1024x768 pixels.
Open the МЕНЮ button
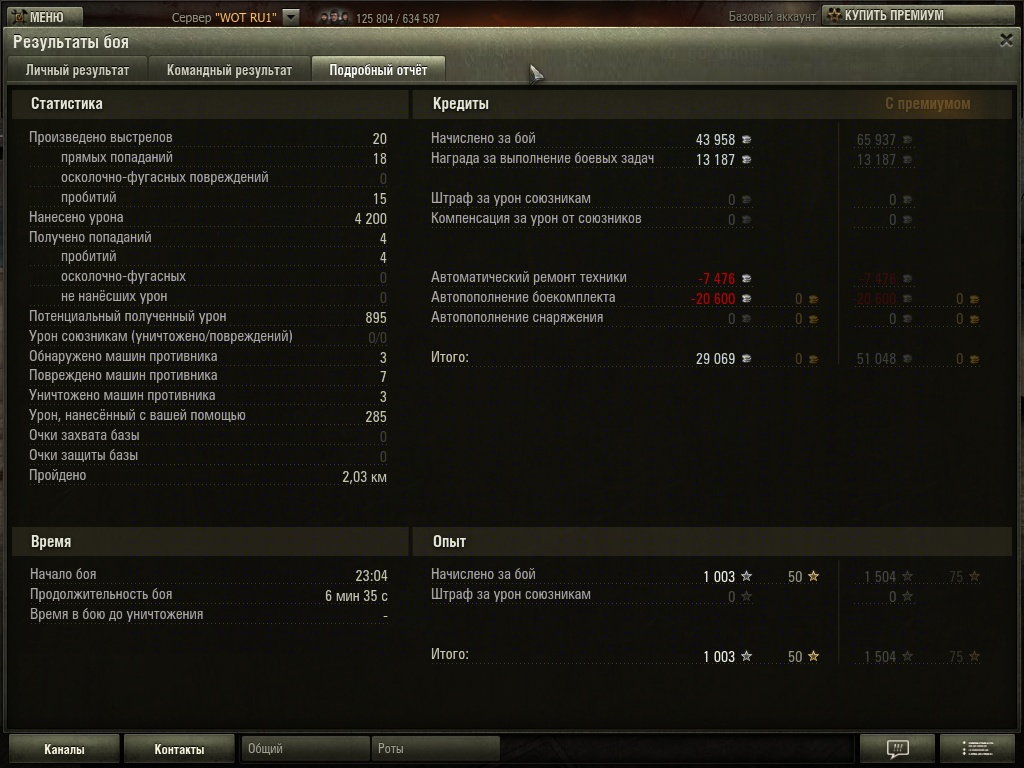(x=44, y=17)
